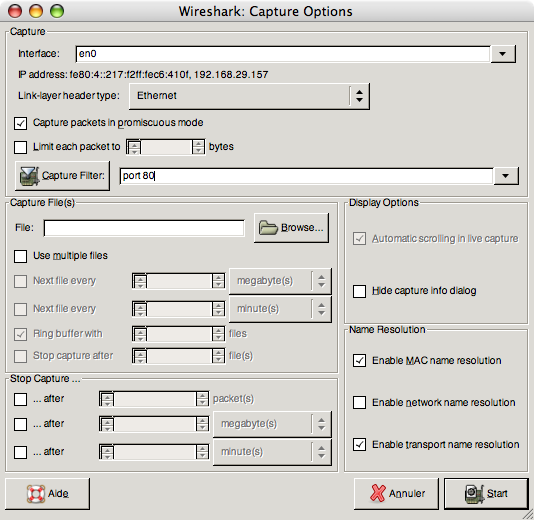Open the Interface dropdown arrow for en0
Image resolution: width=534 pixels, height=520 pixels.
click(503, 54)
